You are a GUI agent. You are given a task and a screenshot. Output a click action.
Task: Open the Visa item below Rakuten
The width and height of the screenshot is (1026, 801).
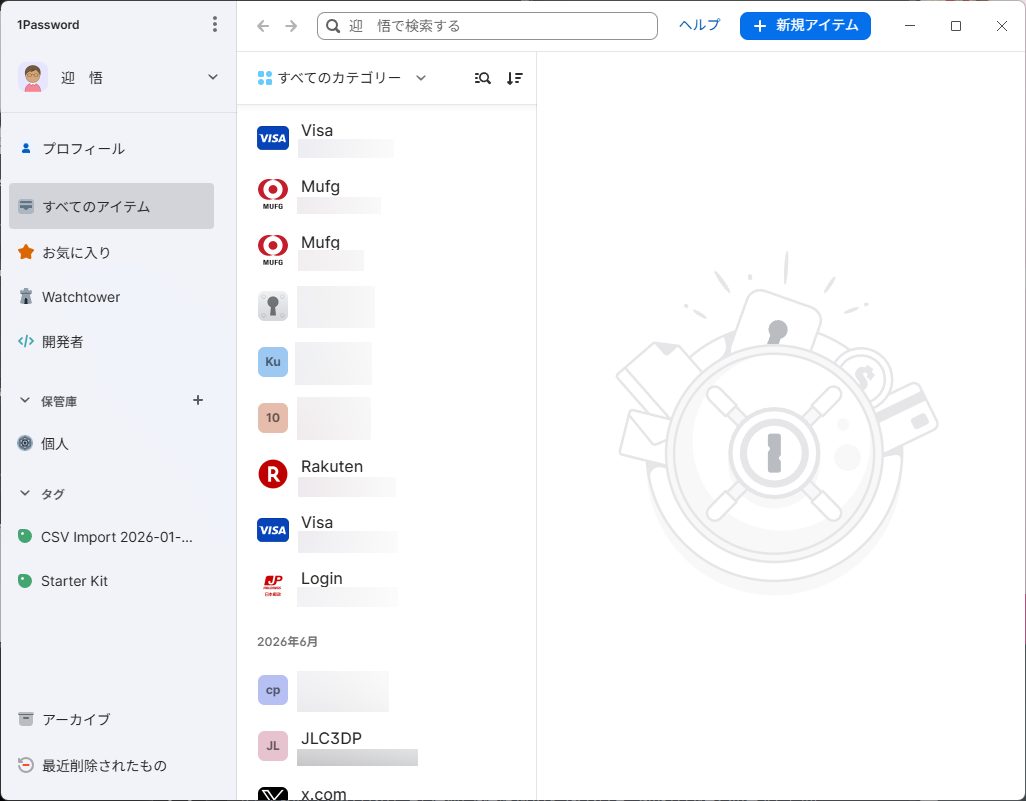click(x=386, y=530)
